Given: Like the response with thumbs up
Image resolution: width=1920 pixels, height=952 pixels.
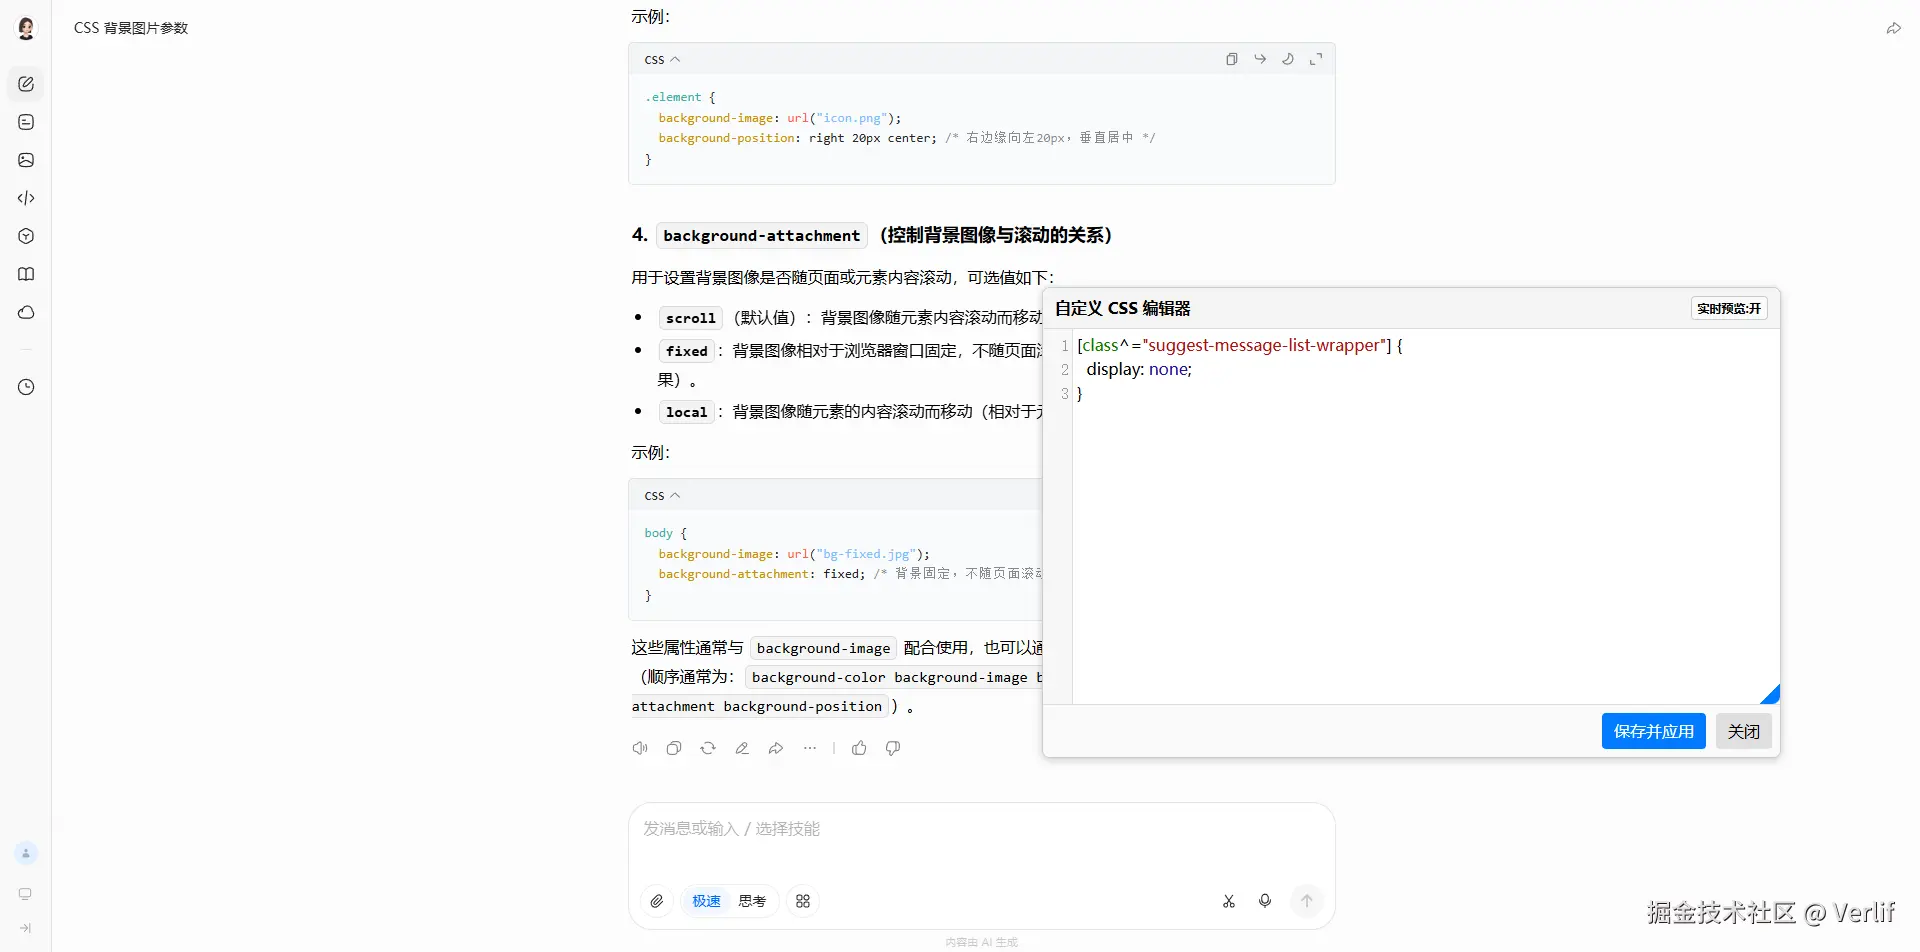Looking at the screenshot, I should [859, 748].
